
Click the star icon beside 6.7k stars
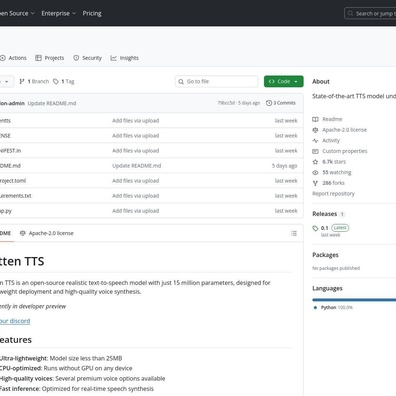[315, 162]
